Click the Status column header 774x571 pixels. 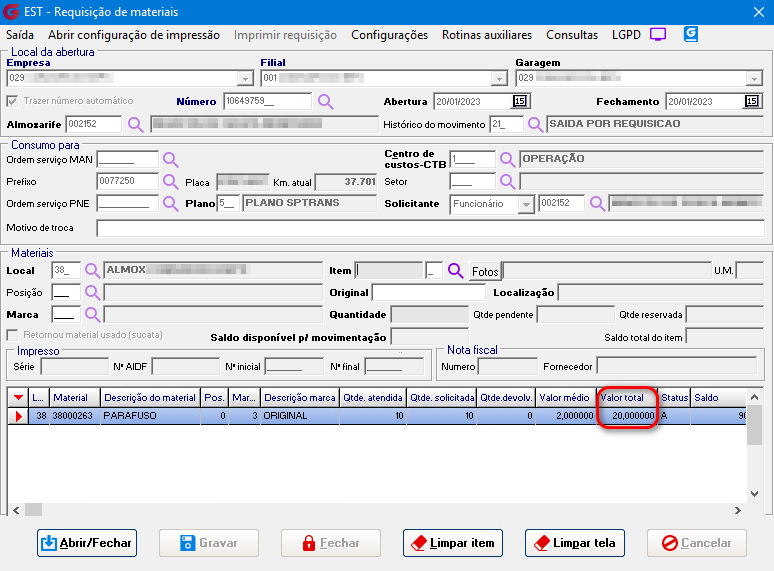(674, 398)
